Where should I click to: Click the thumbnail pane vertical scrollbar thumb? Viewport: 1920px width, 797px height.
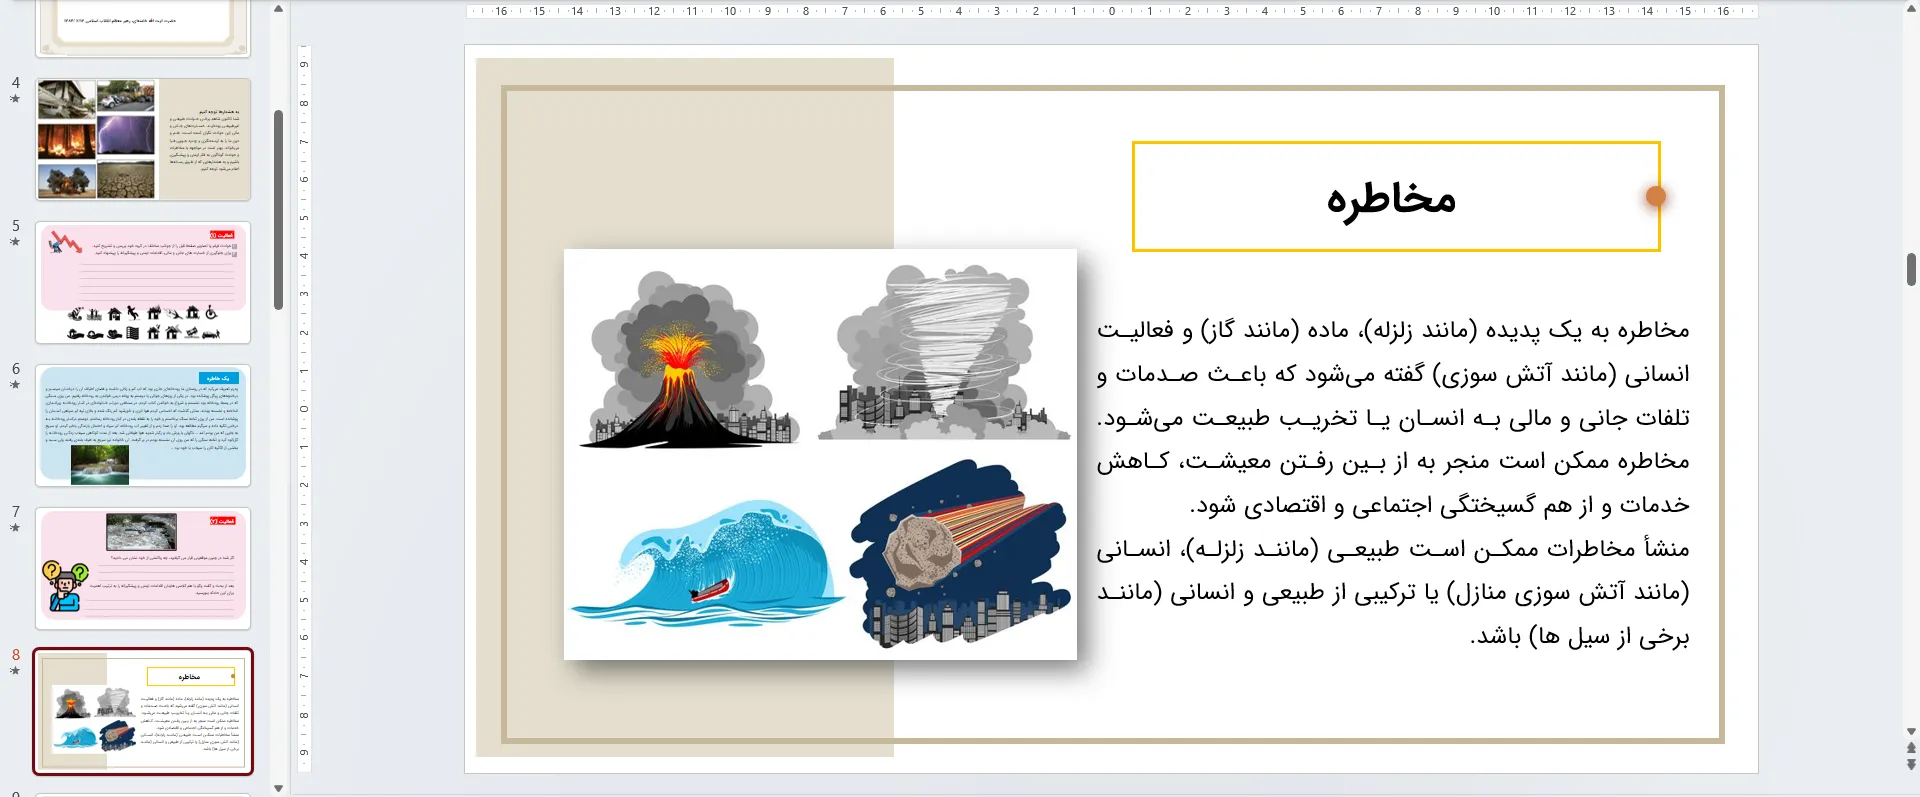[x=278, y=210]
